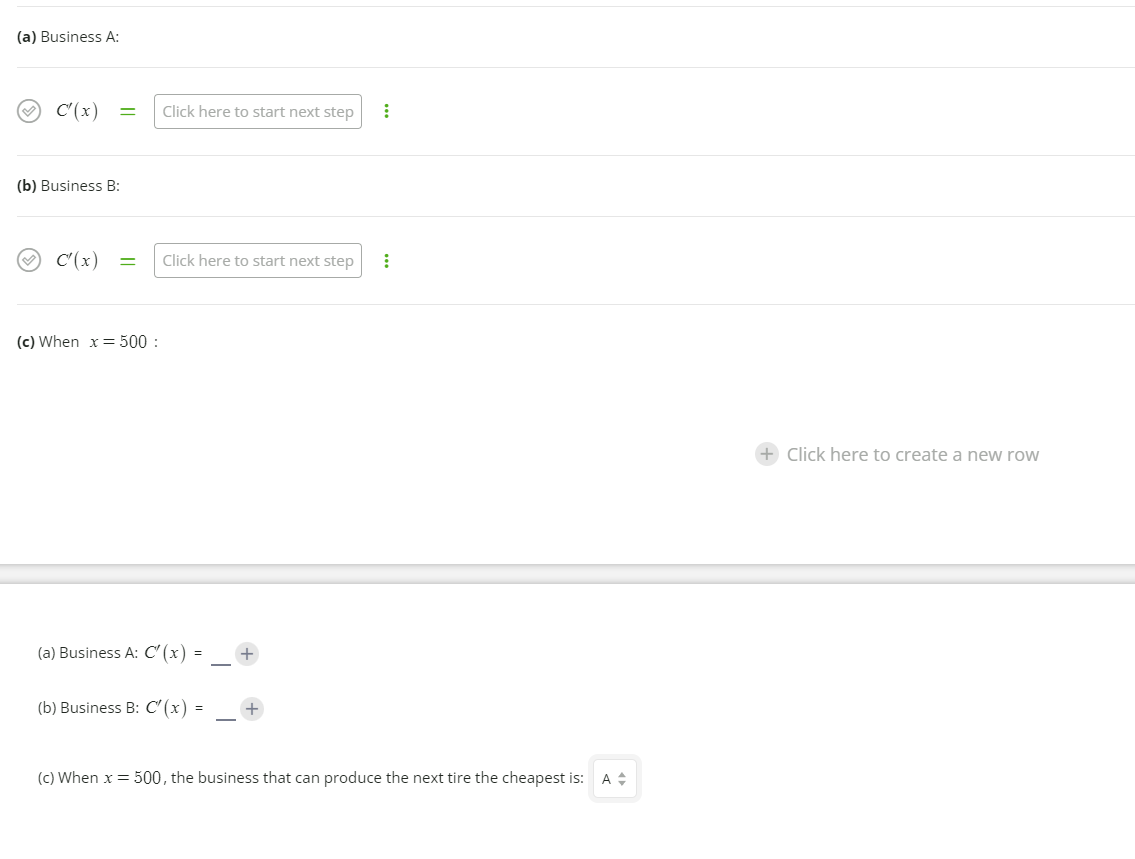The image size is (1135, 859).
Task: Click the green equals sign in part (a)
Action: (127, 111)
